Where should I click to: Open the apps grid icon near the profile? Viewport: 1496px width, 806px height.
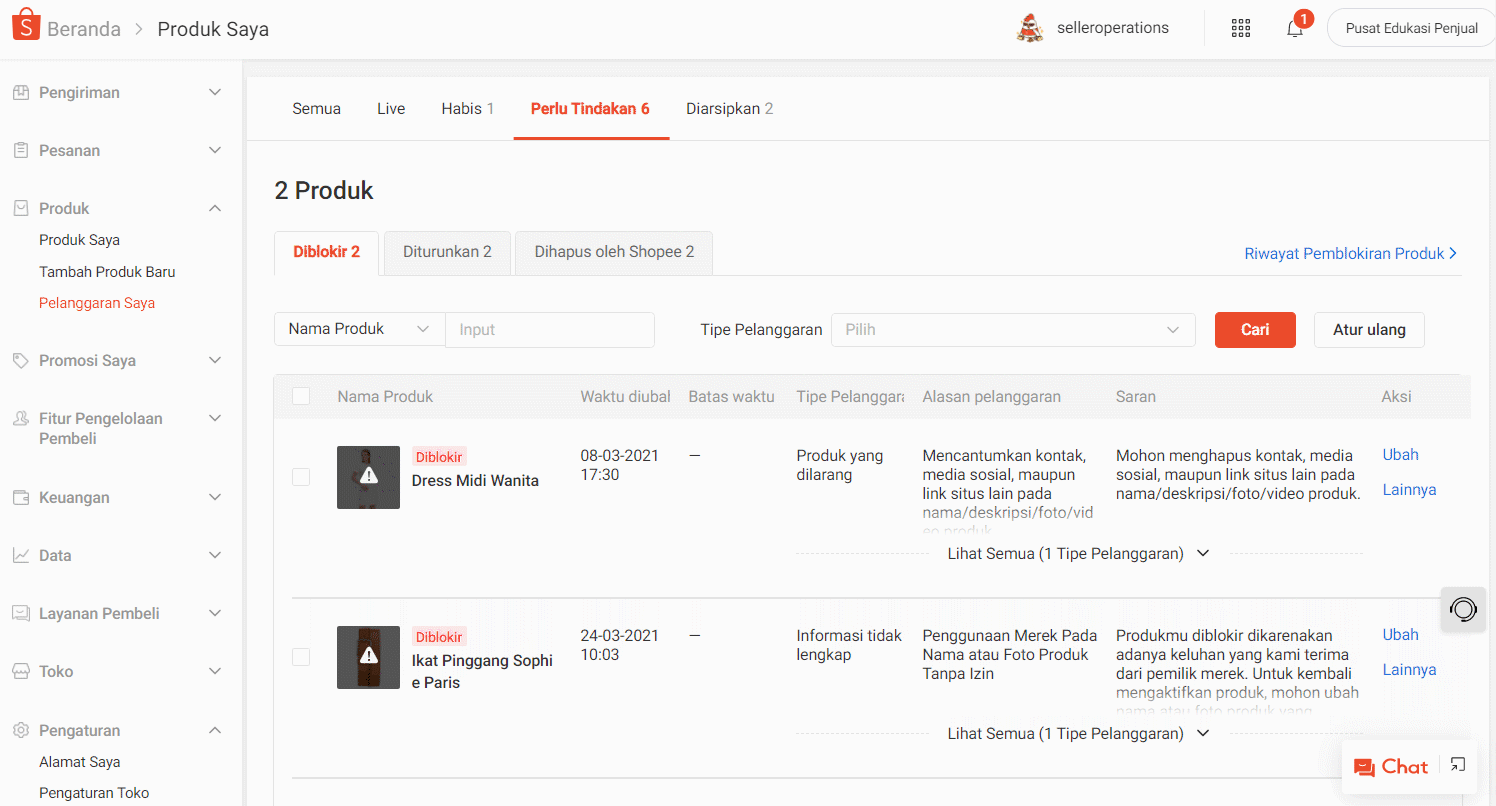[x=1240, y=27]
